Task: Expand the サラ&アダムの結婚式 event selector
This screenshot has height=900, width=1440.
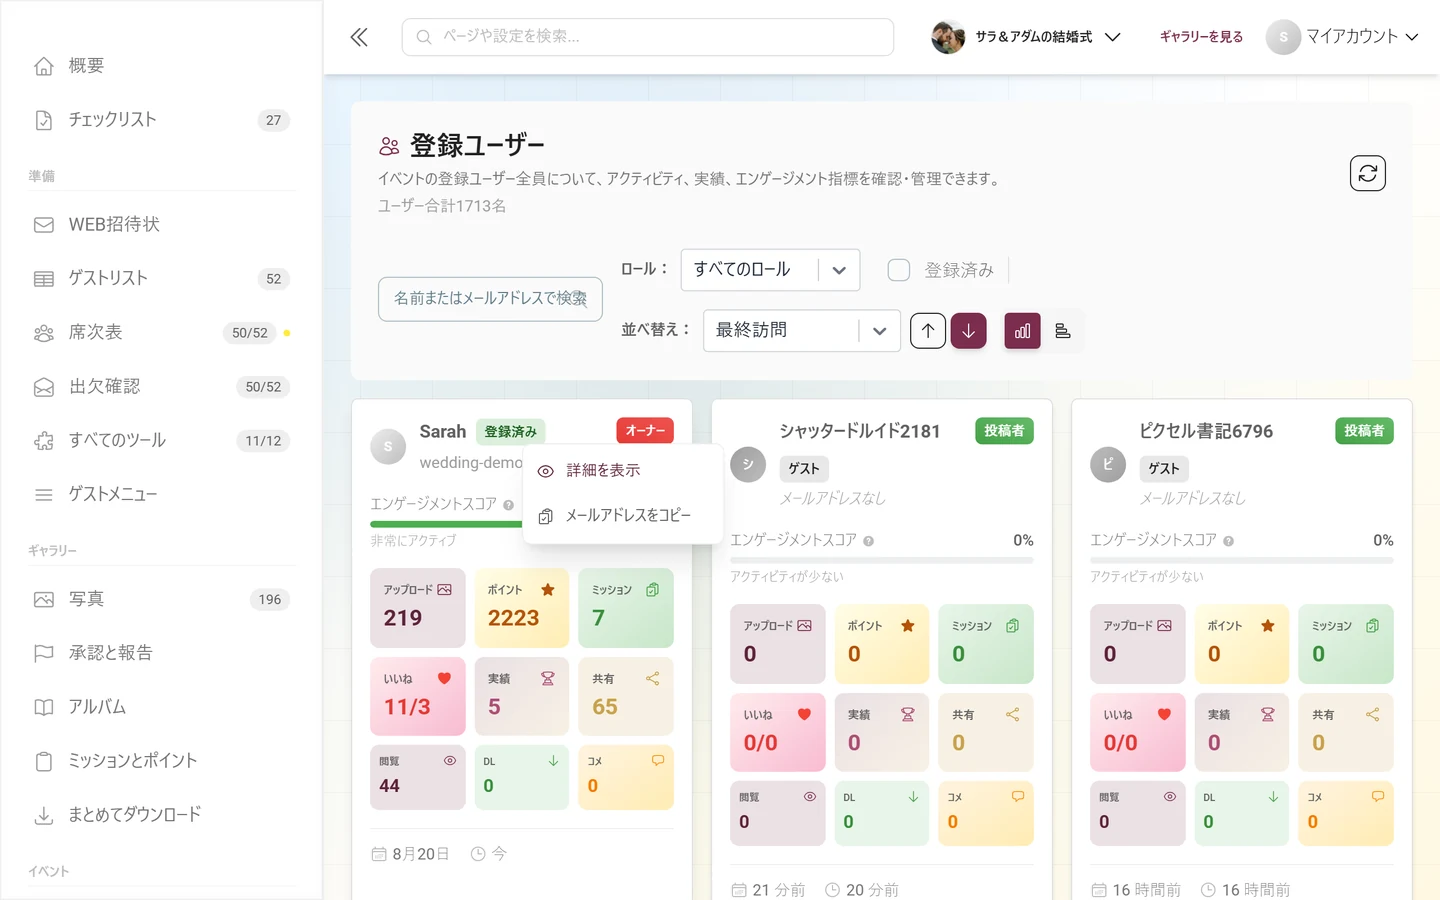Action: point(1027,37)
